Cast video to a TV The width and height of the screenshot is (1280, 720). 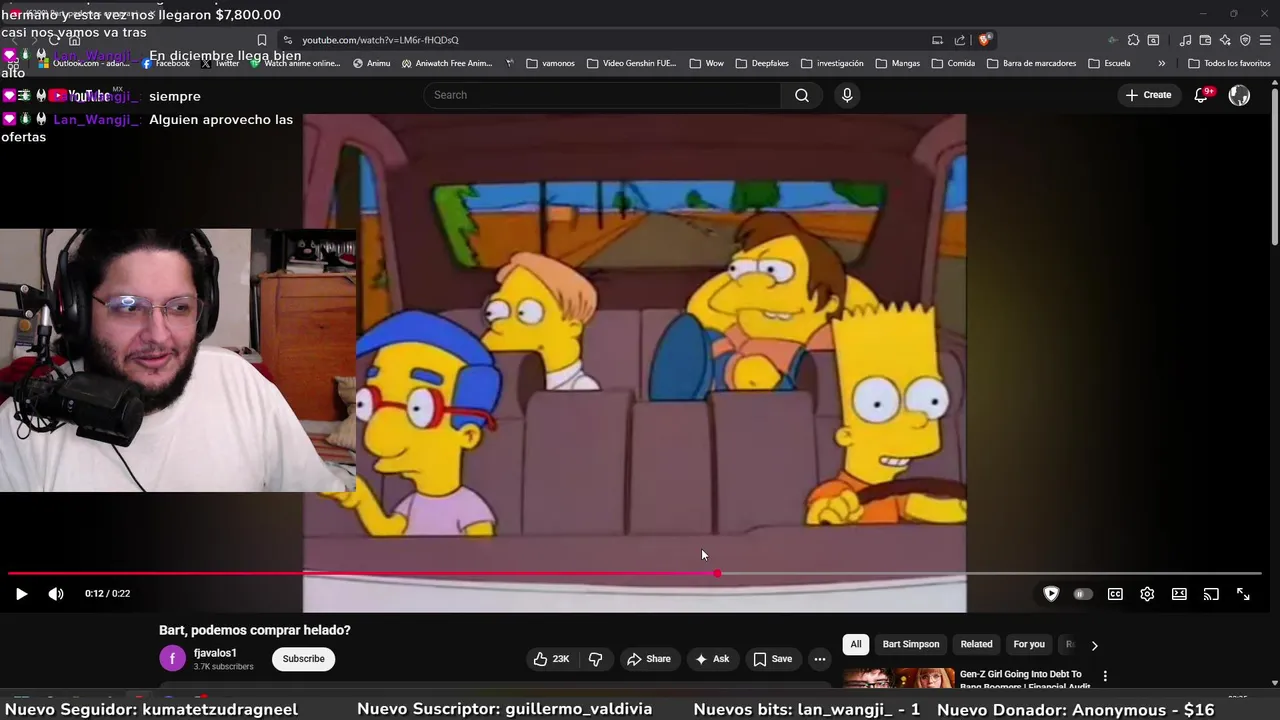click(x=1211, y=594)
